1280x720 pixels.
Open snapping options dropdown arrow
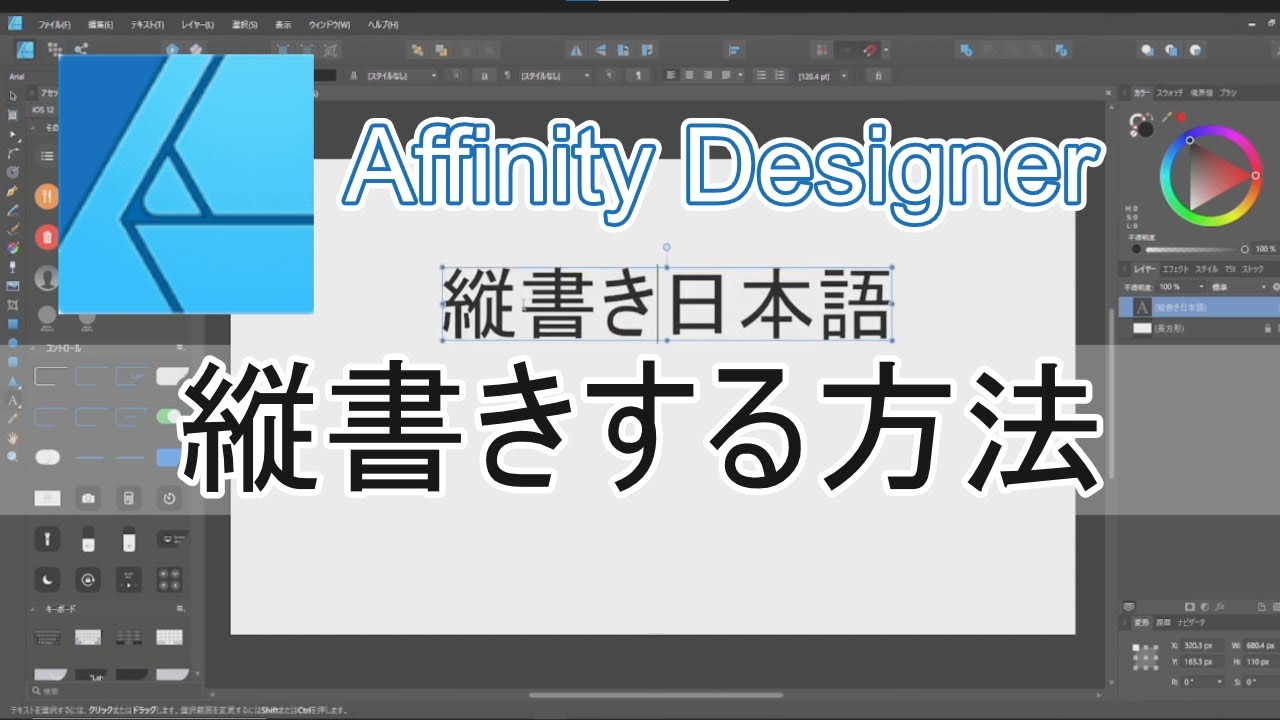pos(886,50)
